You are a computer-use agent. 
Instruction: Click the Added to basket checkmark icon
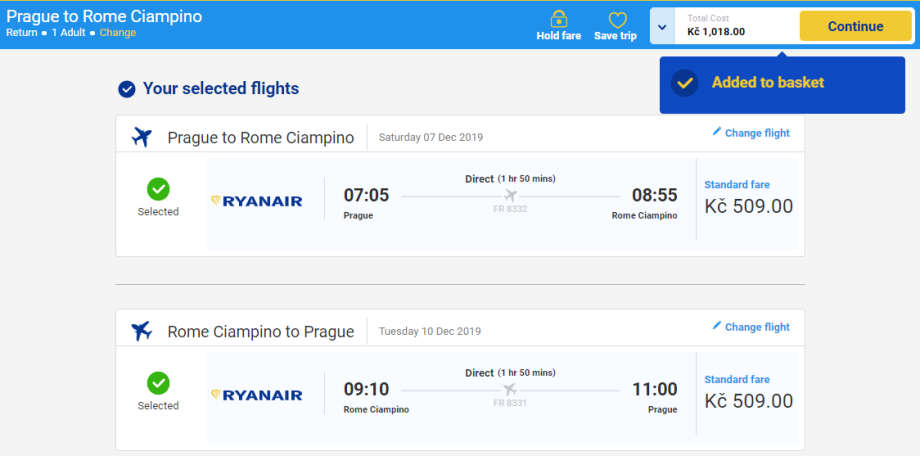pos(684,83)
